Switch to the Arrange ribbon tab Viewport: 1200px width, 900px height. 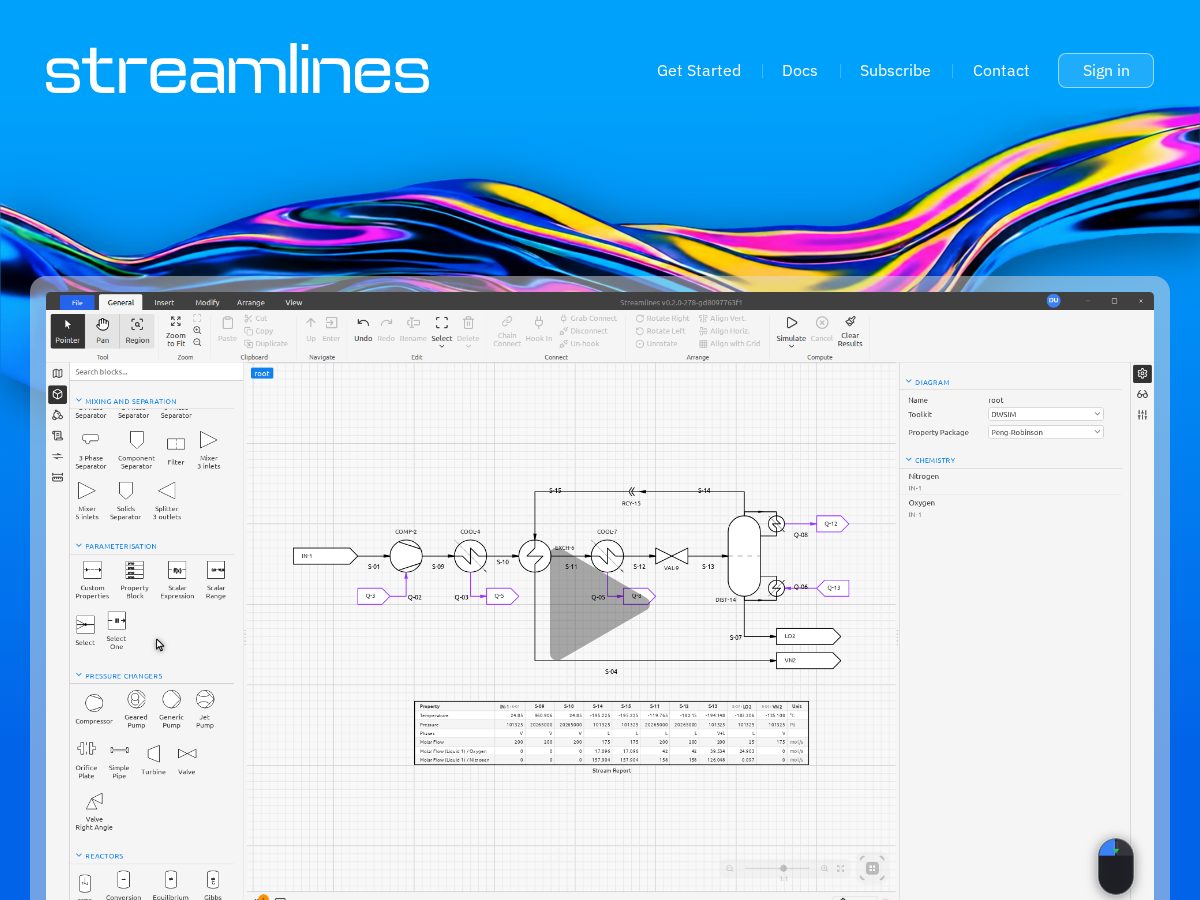[251, 302]
